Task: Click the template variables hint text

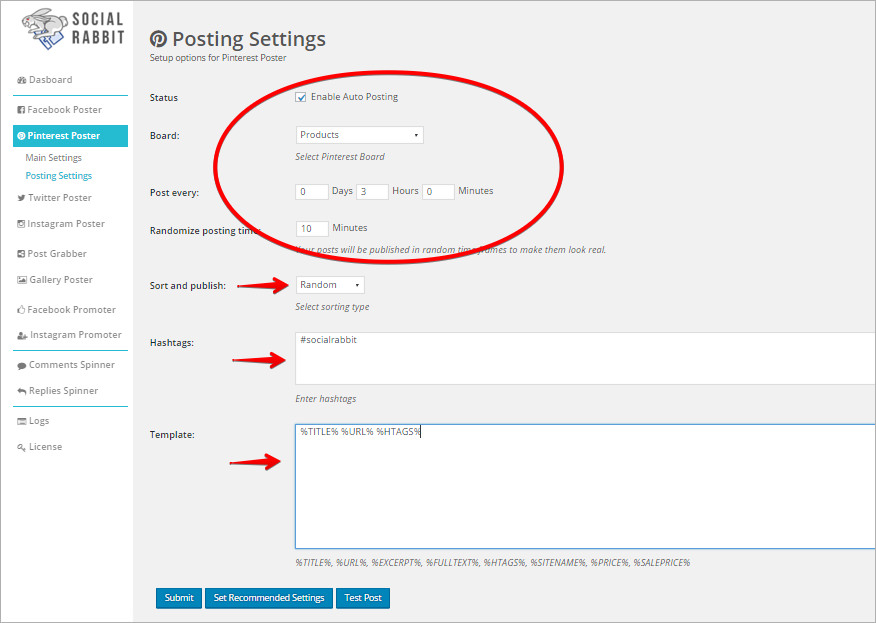Action: point(493,563)
